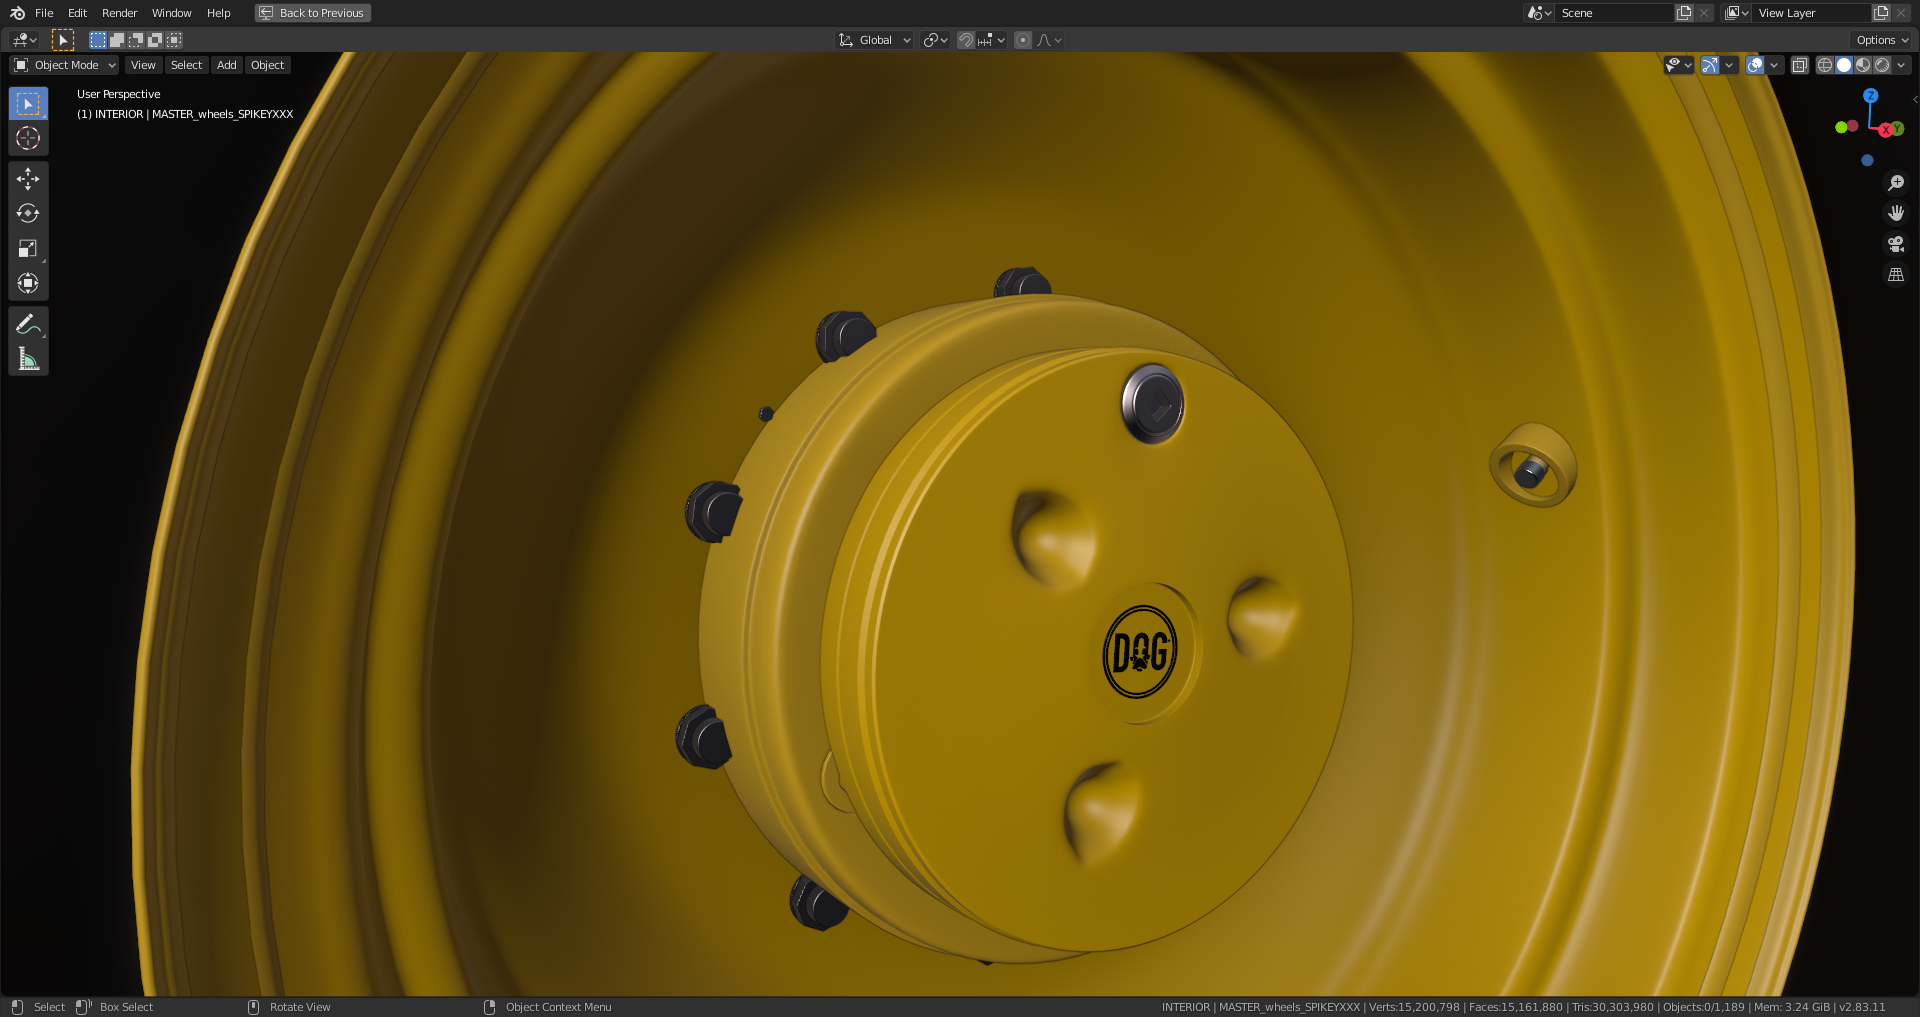Toggle X-ray mode

(x=1800, y=65)
